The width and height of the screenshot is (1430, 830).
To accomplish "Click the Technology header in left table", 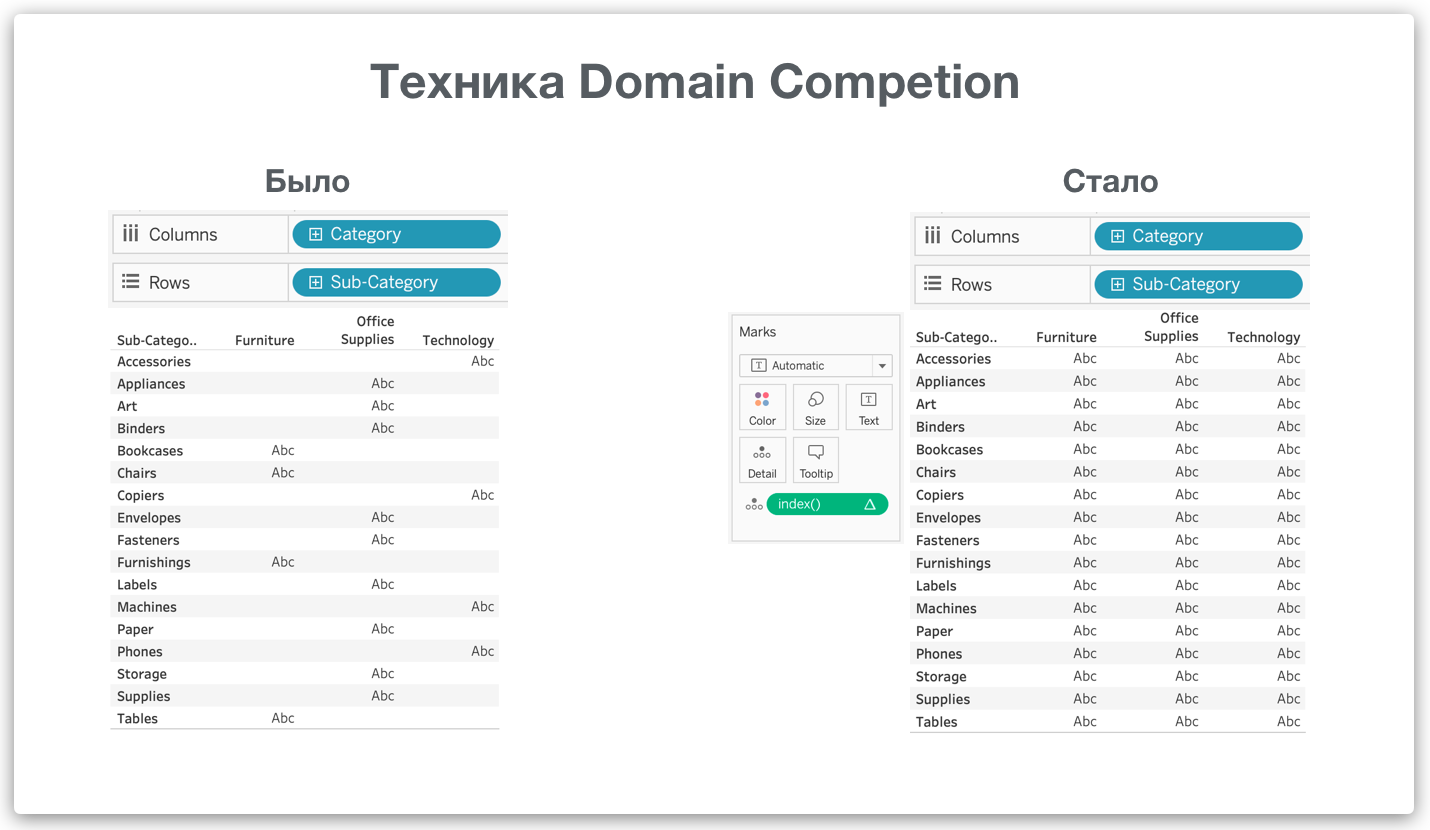I will (x=458, y=340).
